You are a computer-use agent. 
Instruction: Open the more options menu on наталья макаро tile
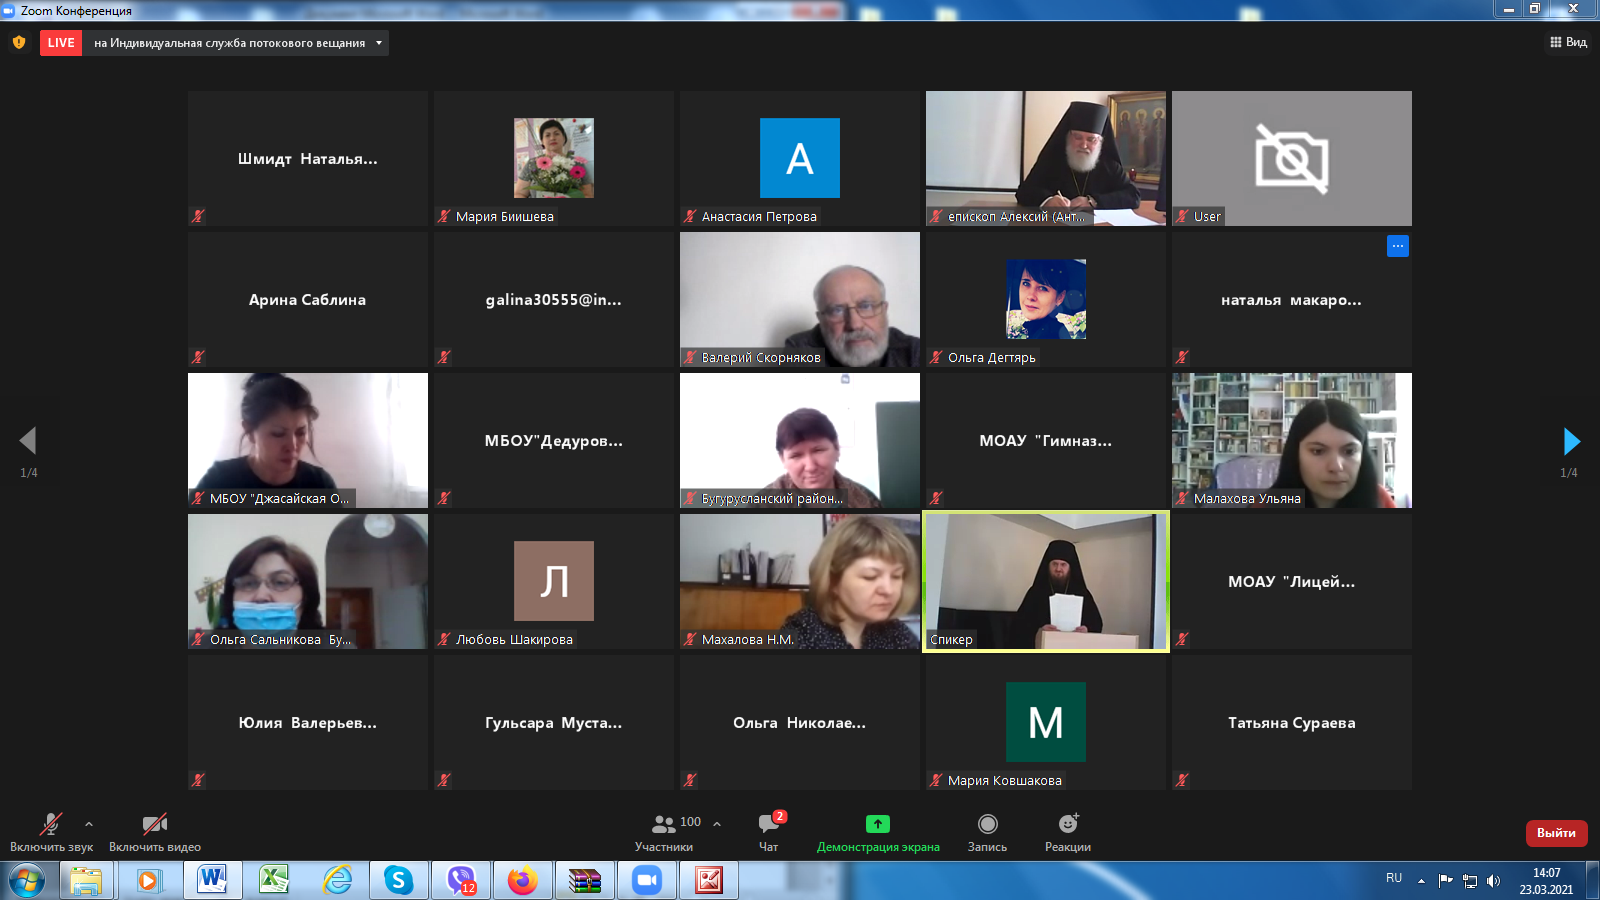click(1397, 246)
